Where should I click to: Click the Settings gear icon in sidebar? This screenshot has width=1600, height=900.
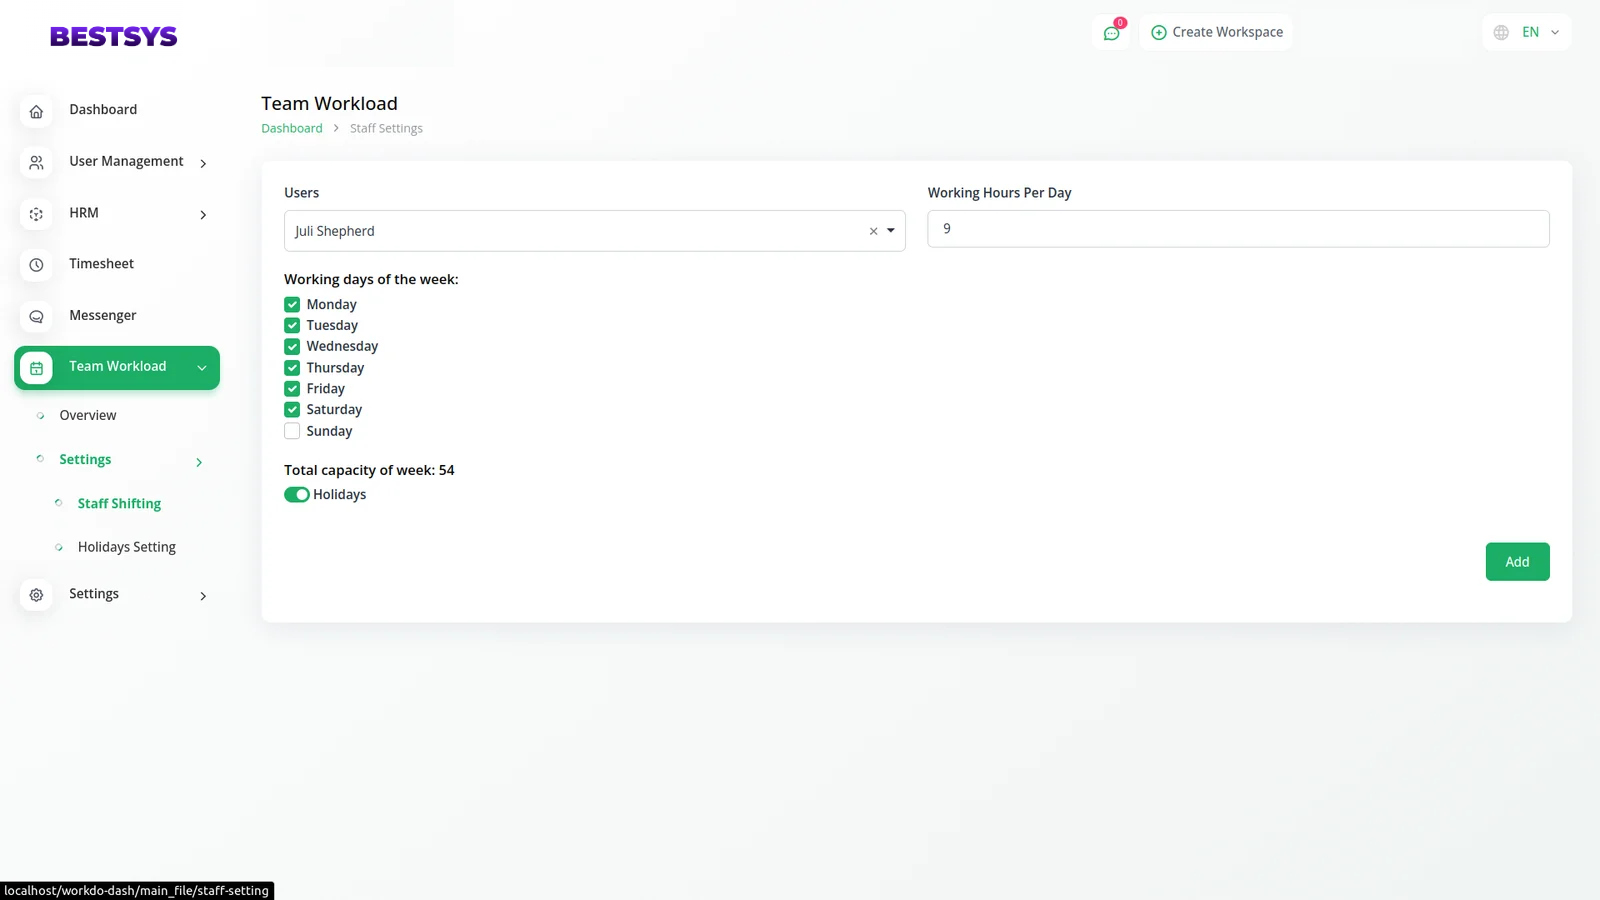point(36,595)
